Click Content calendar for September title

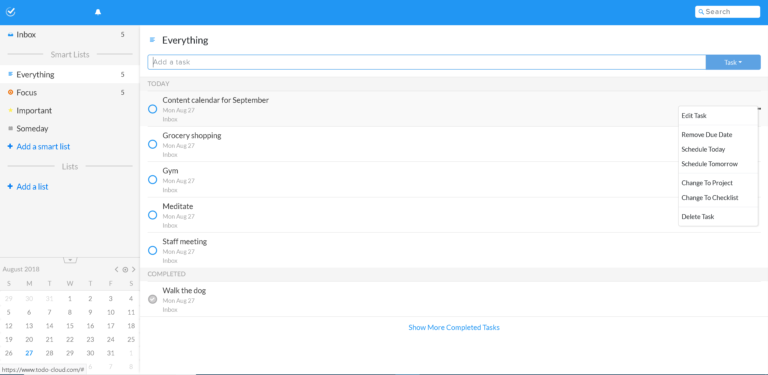(x=216, y=100)
